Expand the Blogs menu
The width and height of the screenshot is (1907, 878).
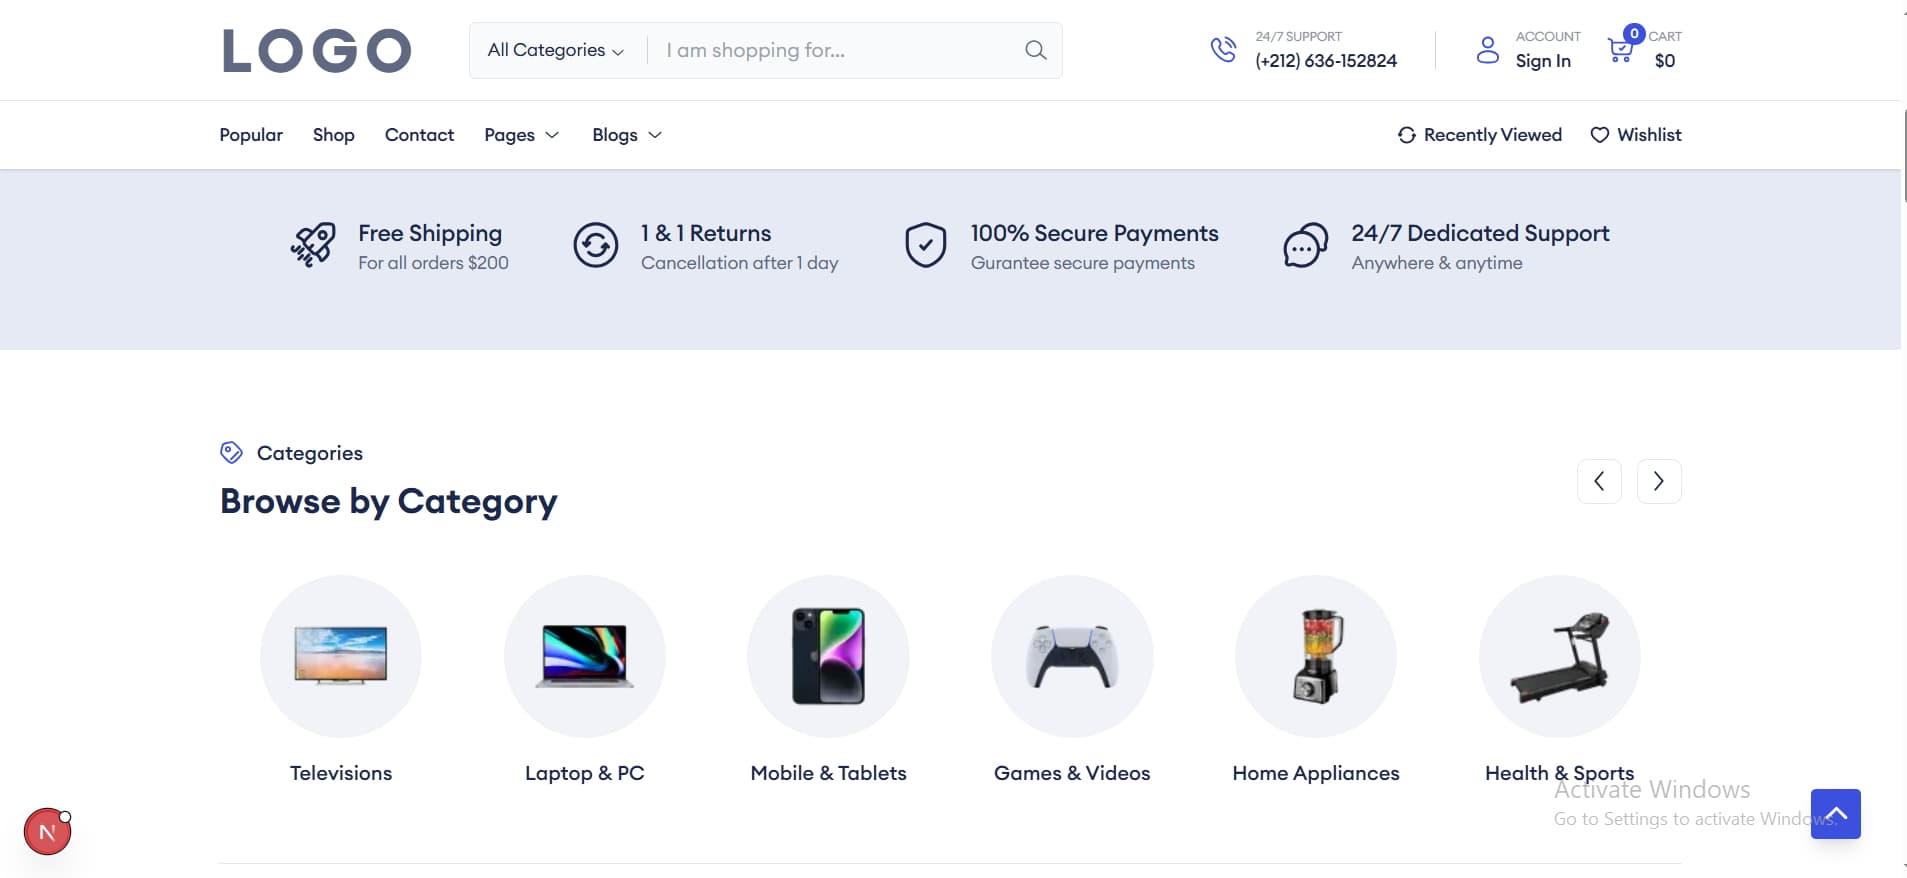click(626, 135)
